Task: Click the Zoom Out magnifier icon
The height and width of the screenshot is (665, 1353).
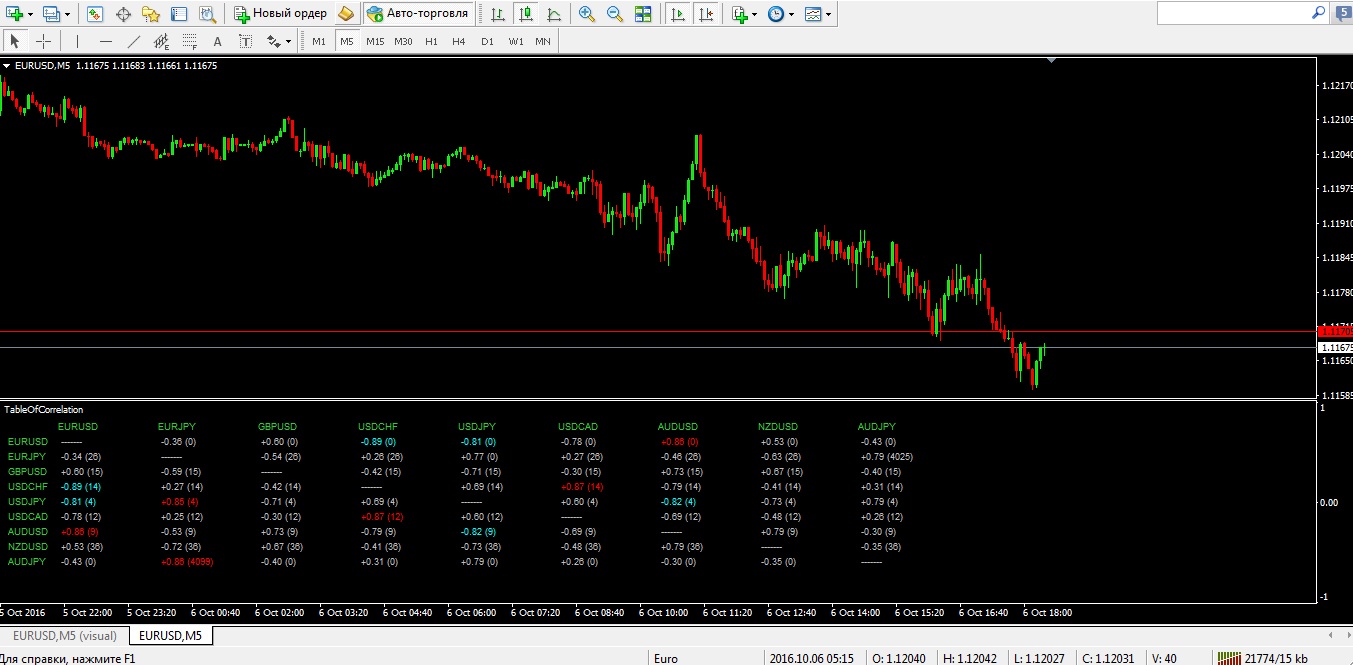Action: 615,14
